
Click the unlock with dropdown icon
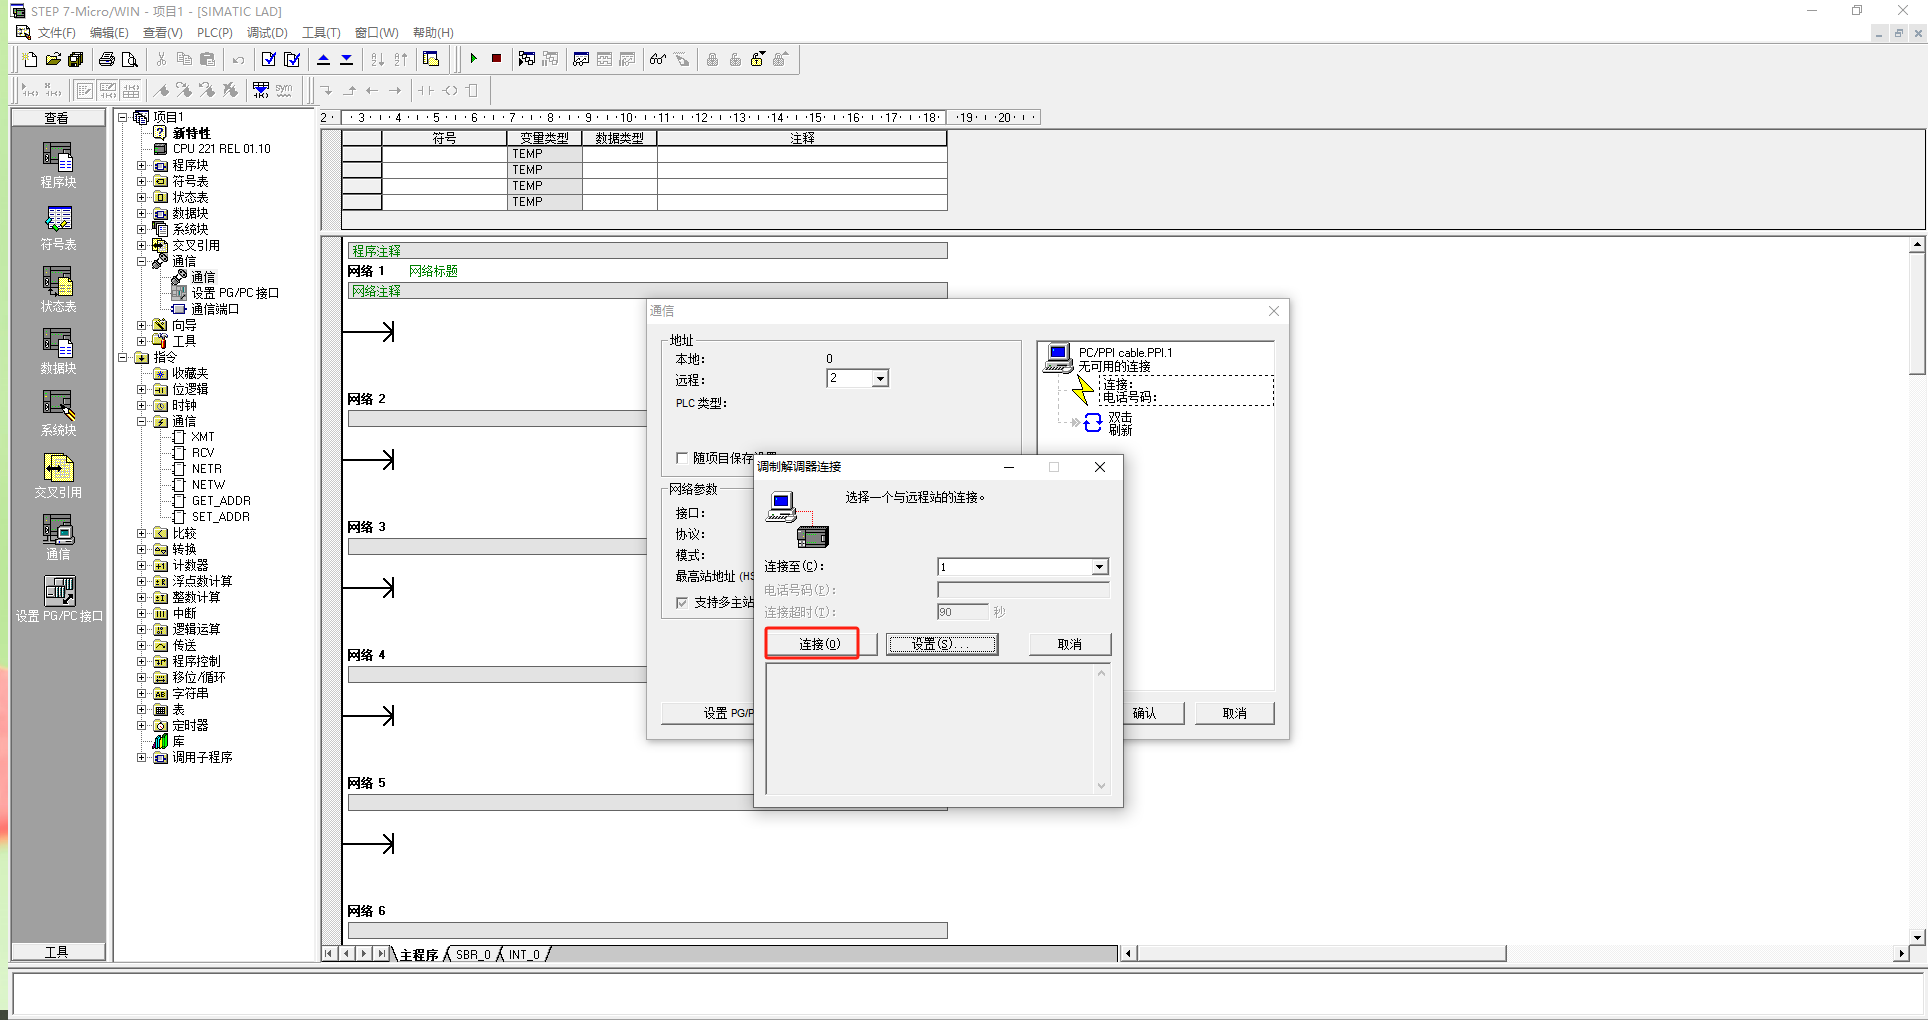coord(758,59)
